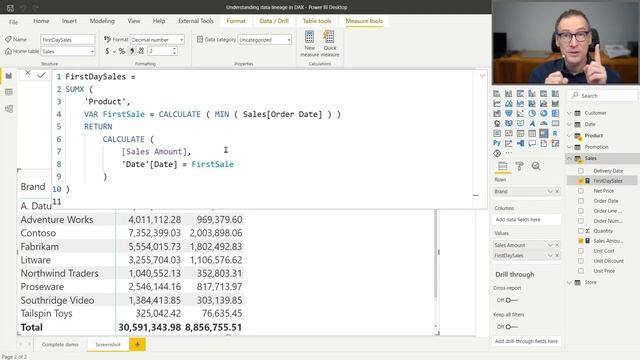This screenshot has width=640, height=360.
Task: Collapse the formula bar with chevron
Action: (482, 76)
